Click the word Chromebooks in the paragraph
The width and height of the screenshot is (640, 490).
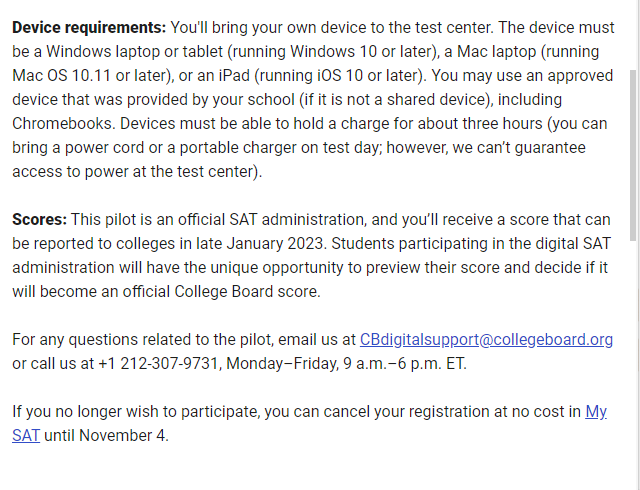(63, 123)
